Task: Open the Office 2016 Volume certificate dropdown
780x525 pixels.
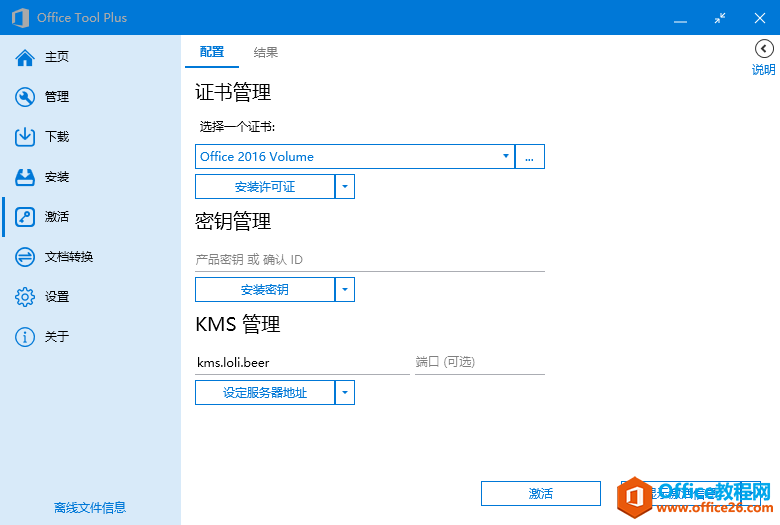Action: tap(355, 157)
